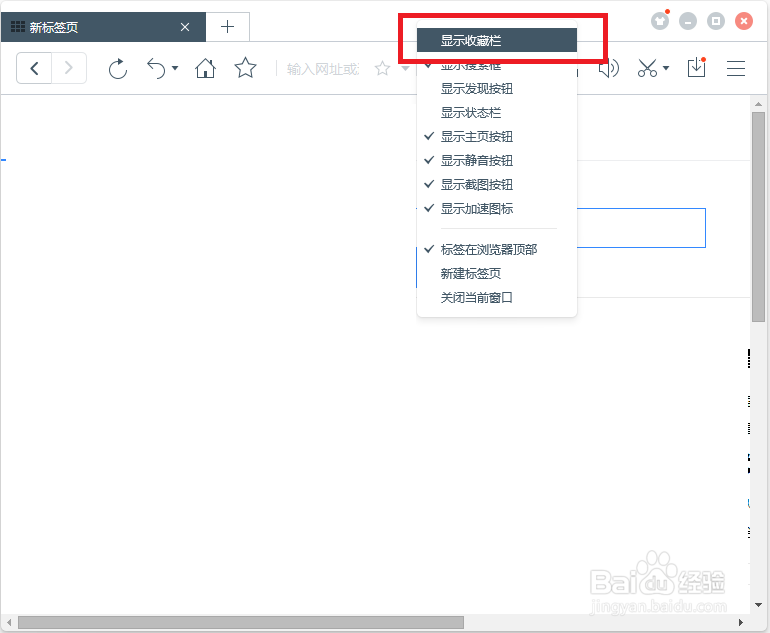Click the horizontal scrollbar thumb

[241, 622]
